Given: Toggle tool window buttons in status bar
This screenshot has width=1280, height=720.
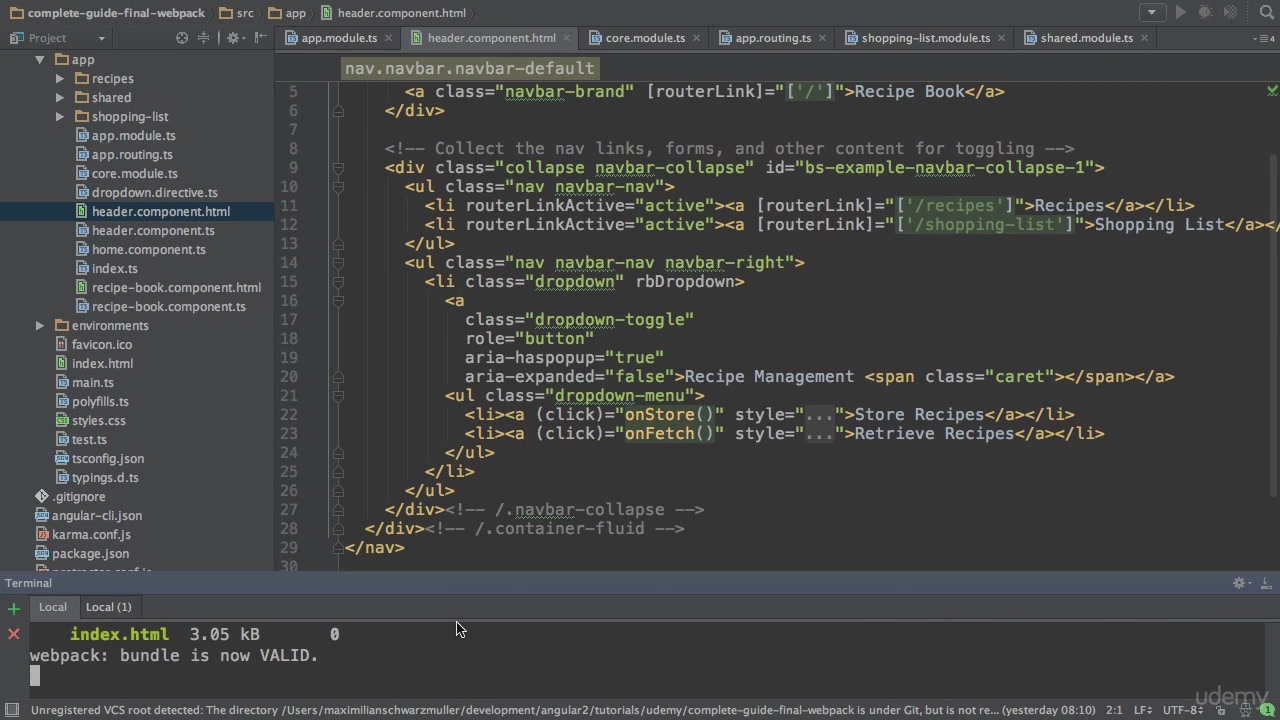Looking at the screenshot, I should tap(11, 710).
